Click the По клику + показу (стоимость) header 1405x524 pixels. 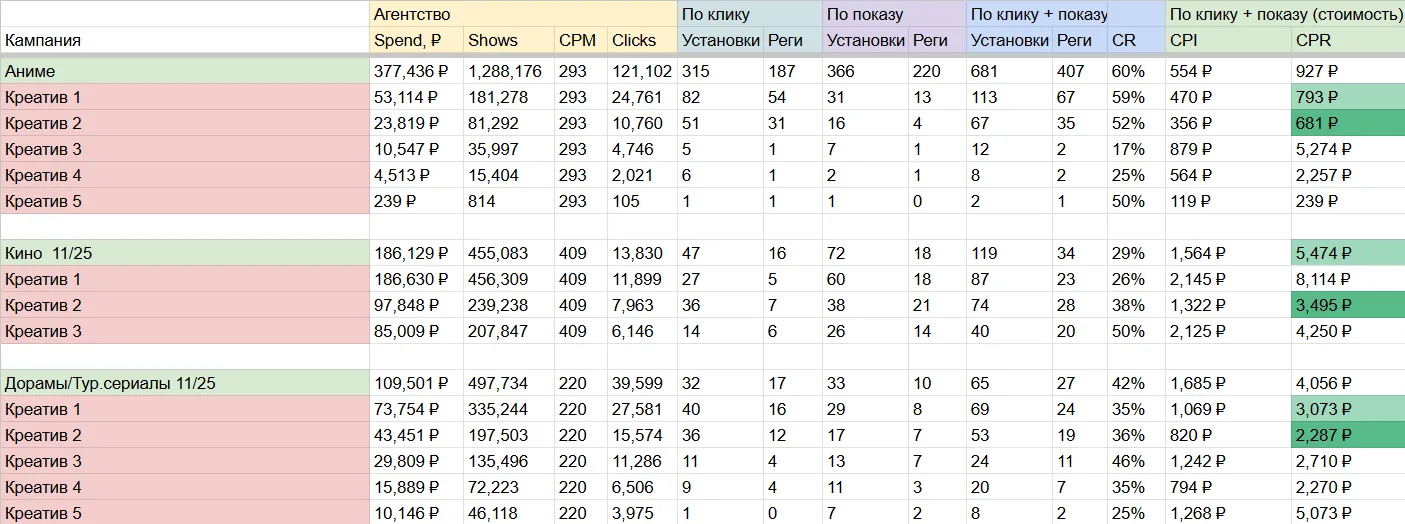tap(1285, 14)
